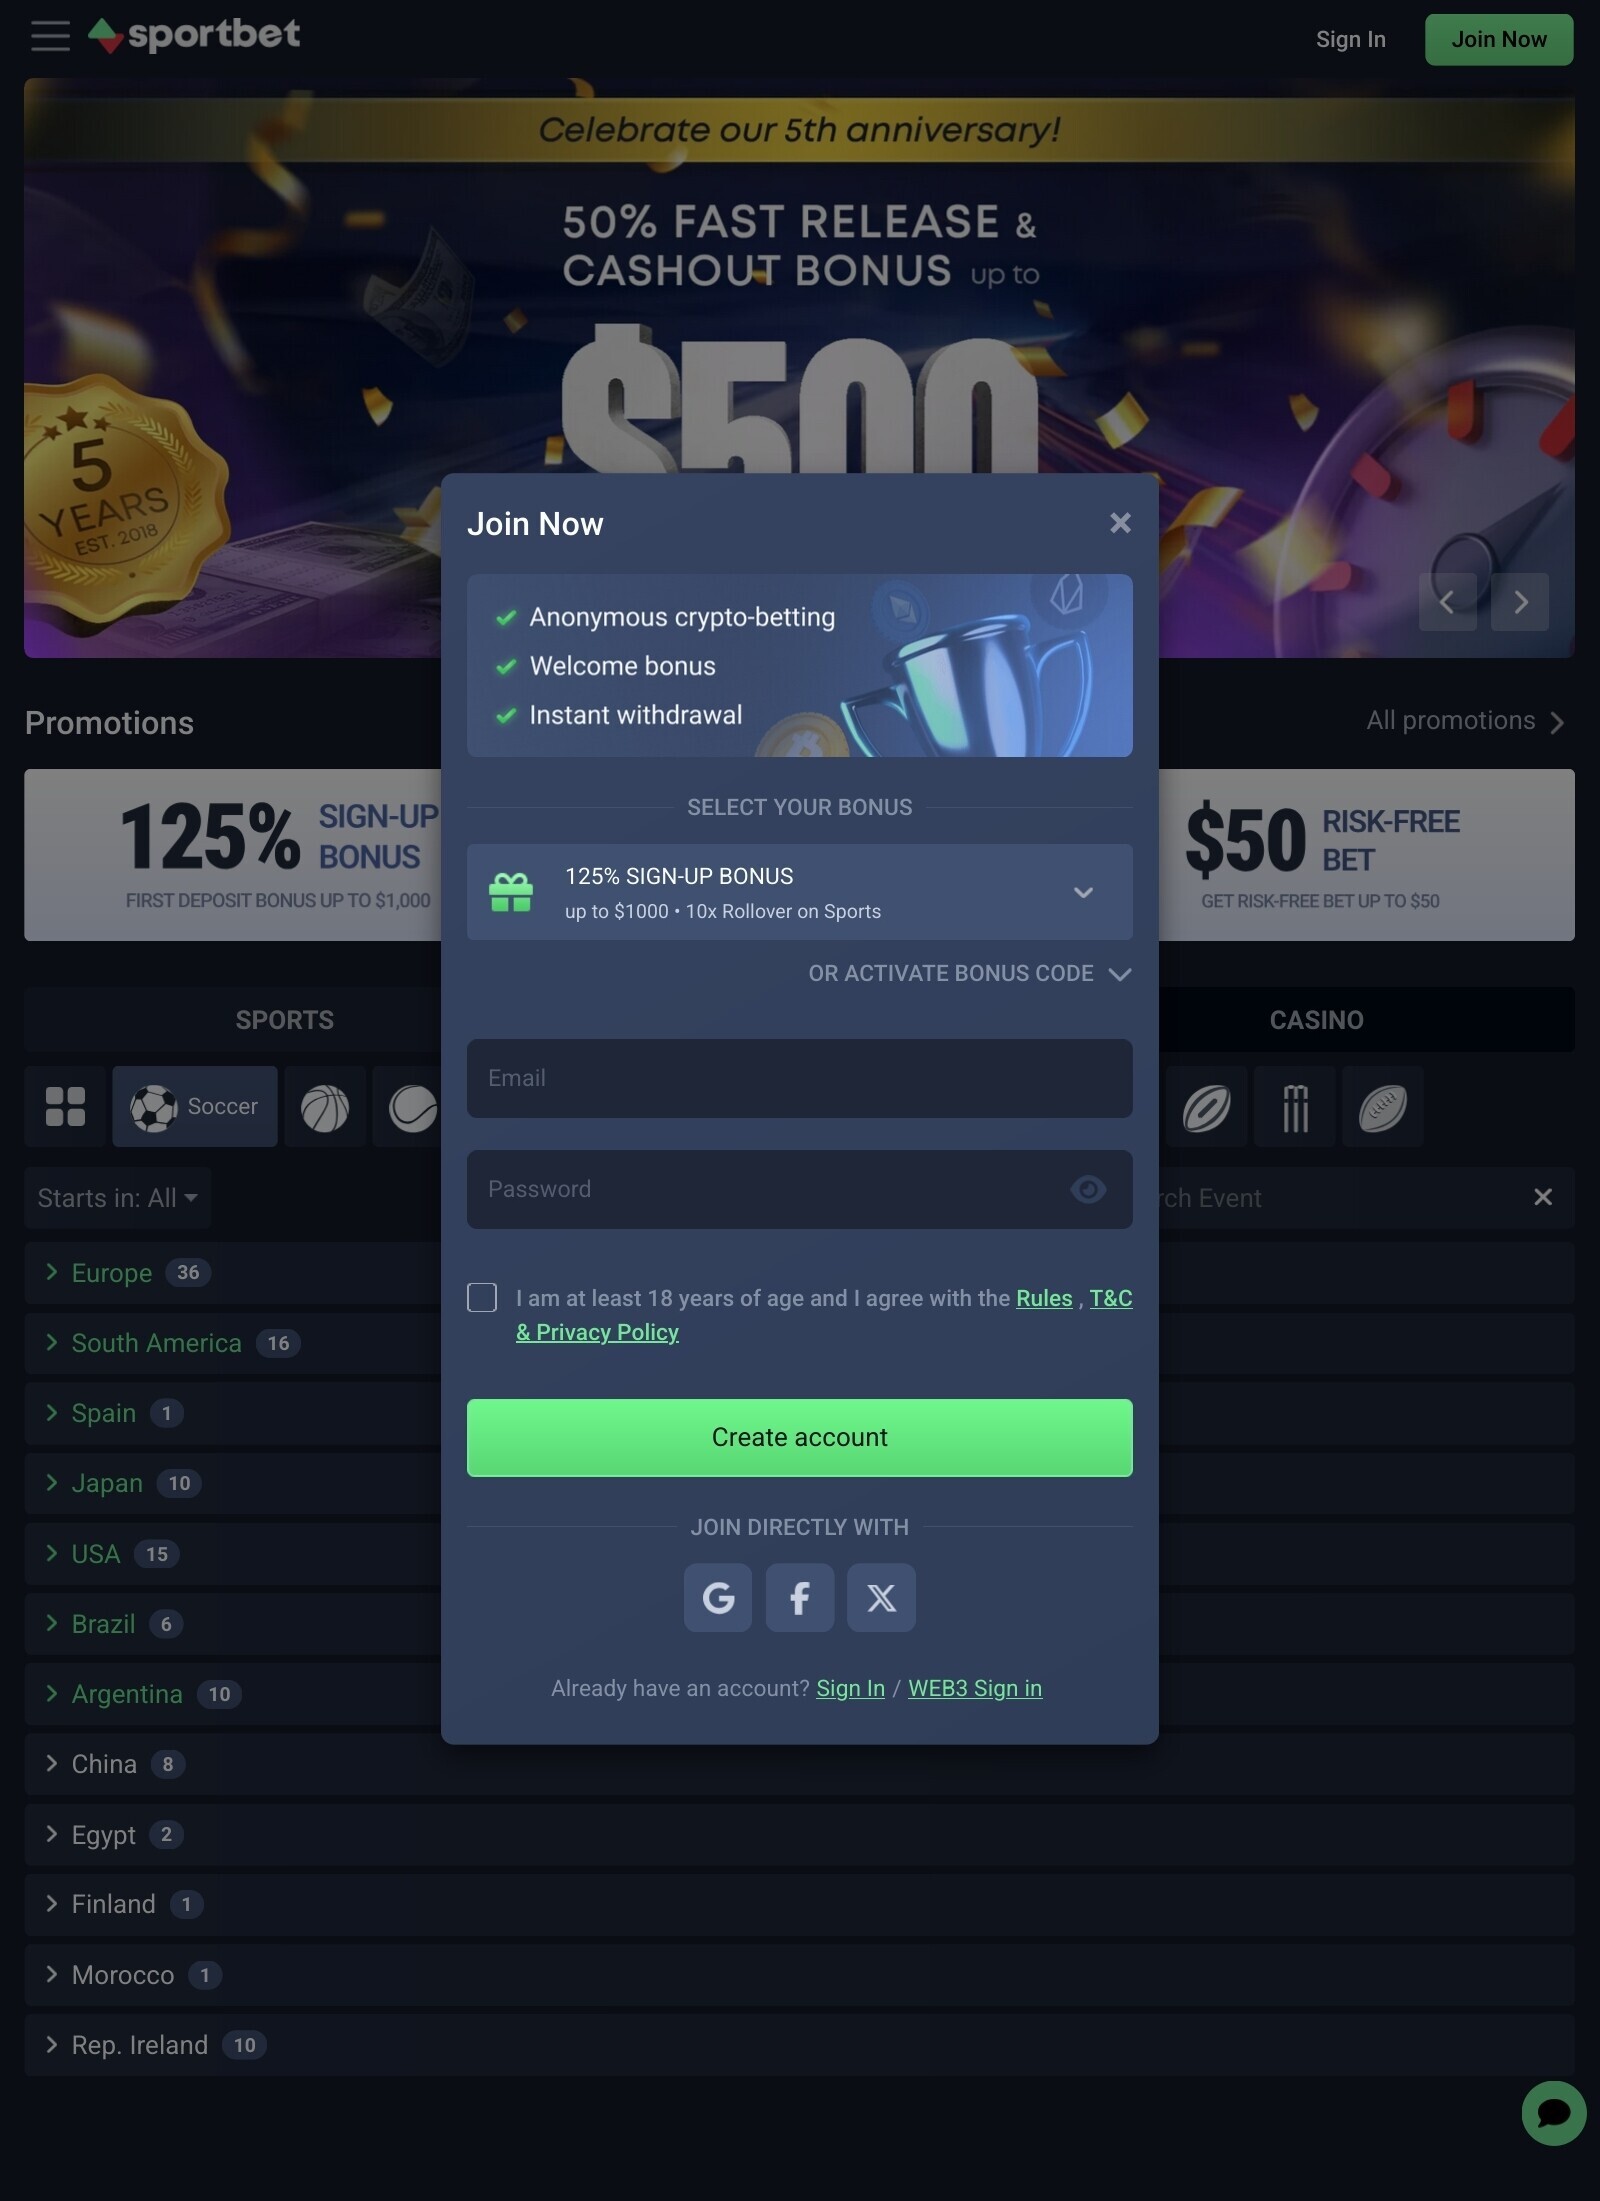This screenshot has height=2201, width=1600.
Task: Open the hamburger menu icon
Action: pyautogui.click(x=50, y=36)
